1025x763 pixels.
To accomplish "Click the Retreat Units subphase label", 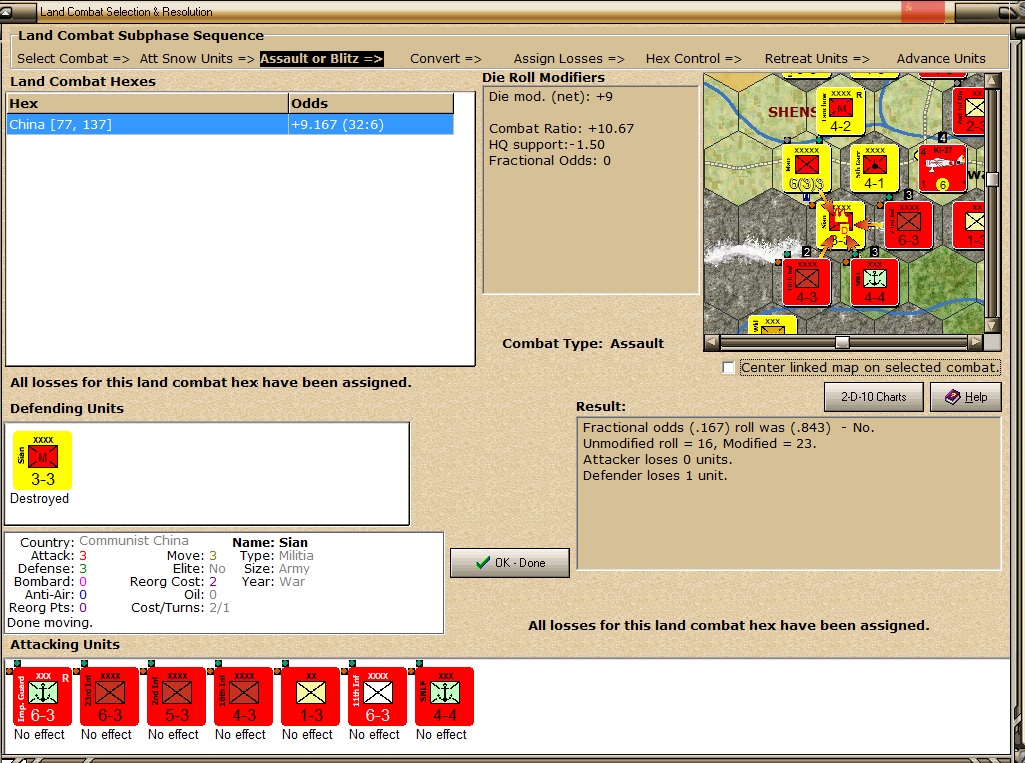I will click(x=817, y=58).
